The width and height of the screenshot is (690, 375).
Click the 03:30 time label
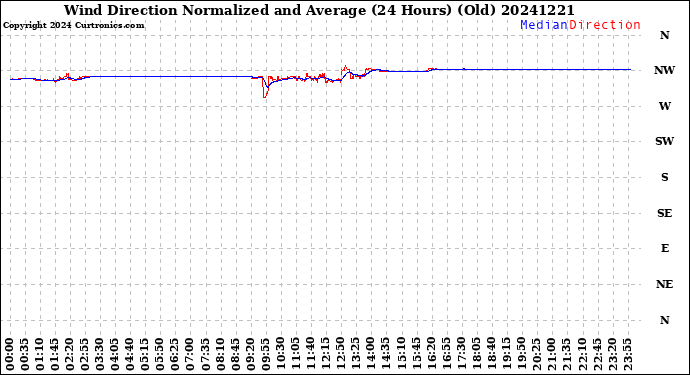[100, 355]
